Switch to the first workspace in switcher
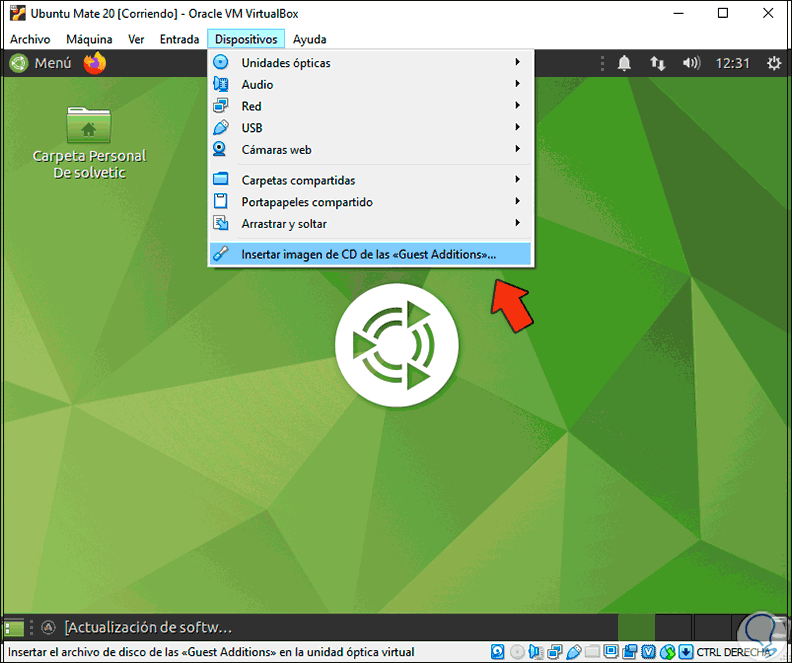Screen dimensions: 792x663 636,628
